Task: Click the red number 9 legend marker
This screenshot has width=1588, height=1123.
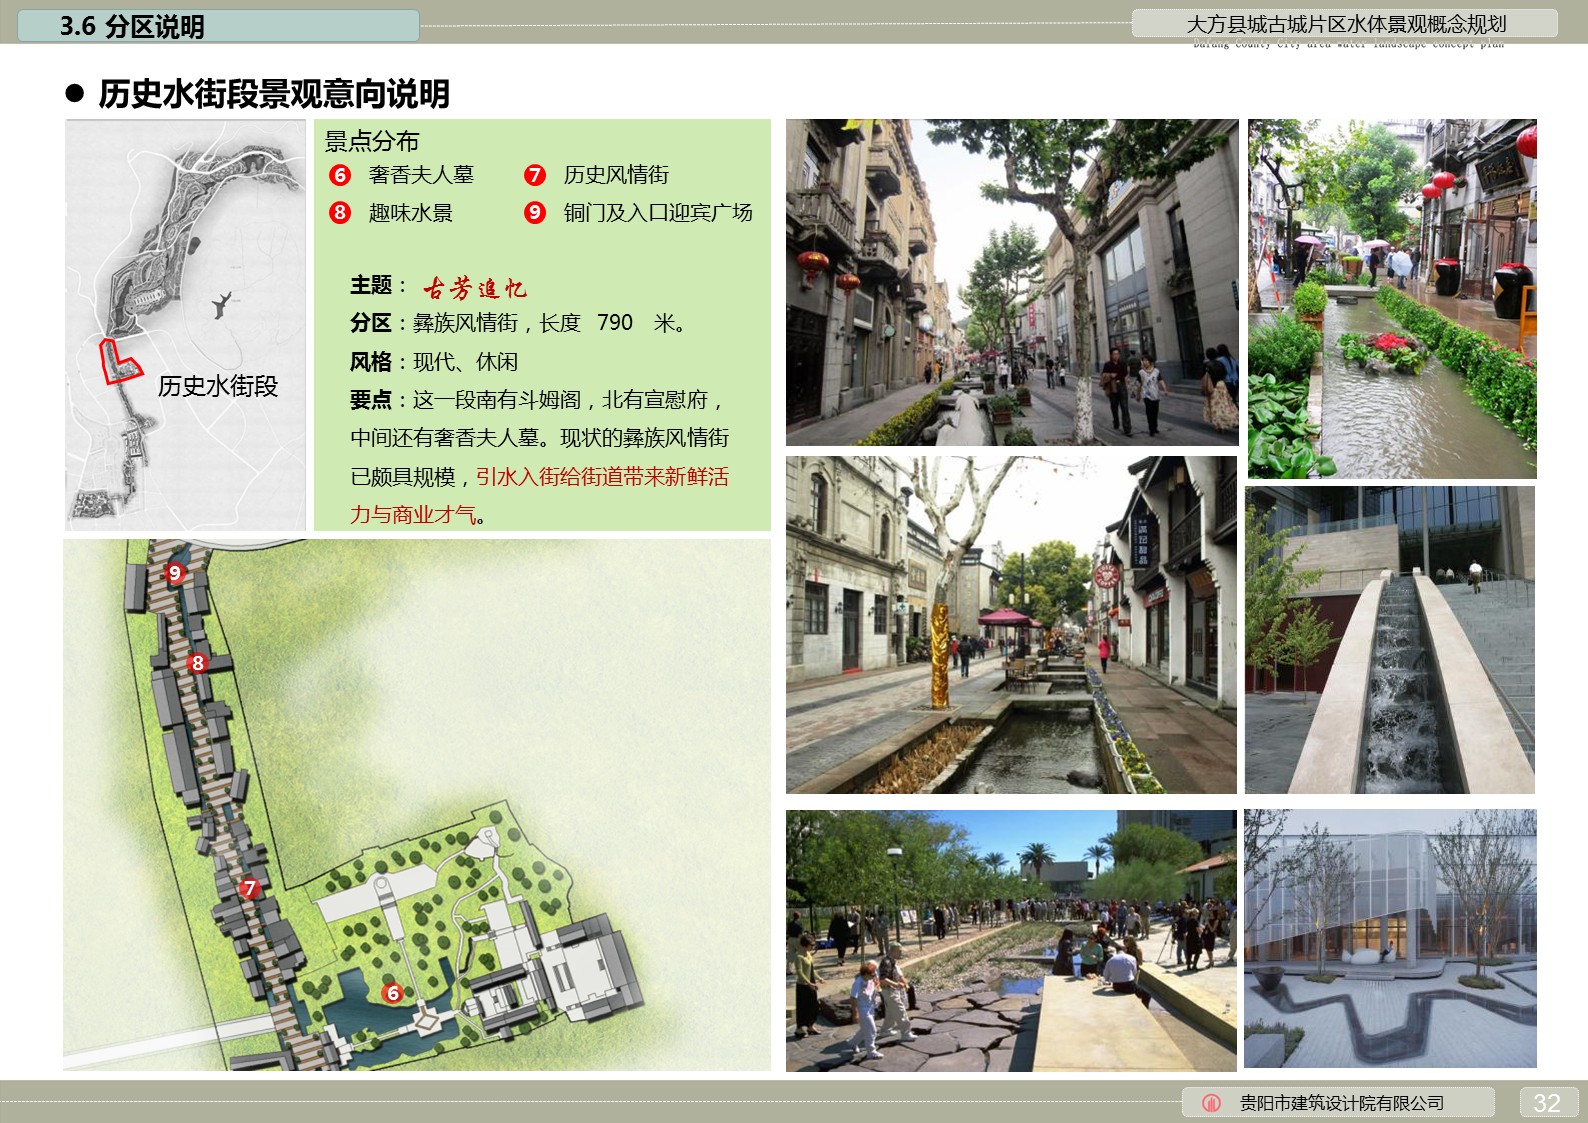Action: click(535, 213)
